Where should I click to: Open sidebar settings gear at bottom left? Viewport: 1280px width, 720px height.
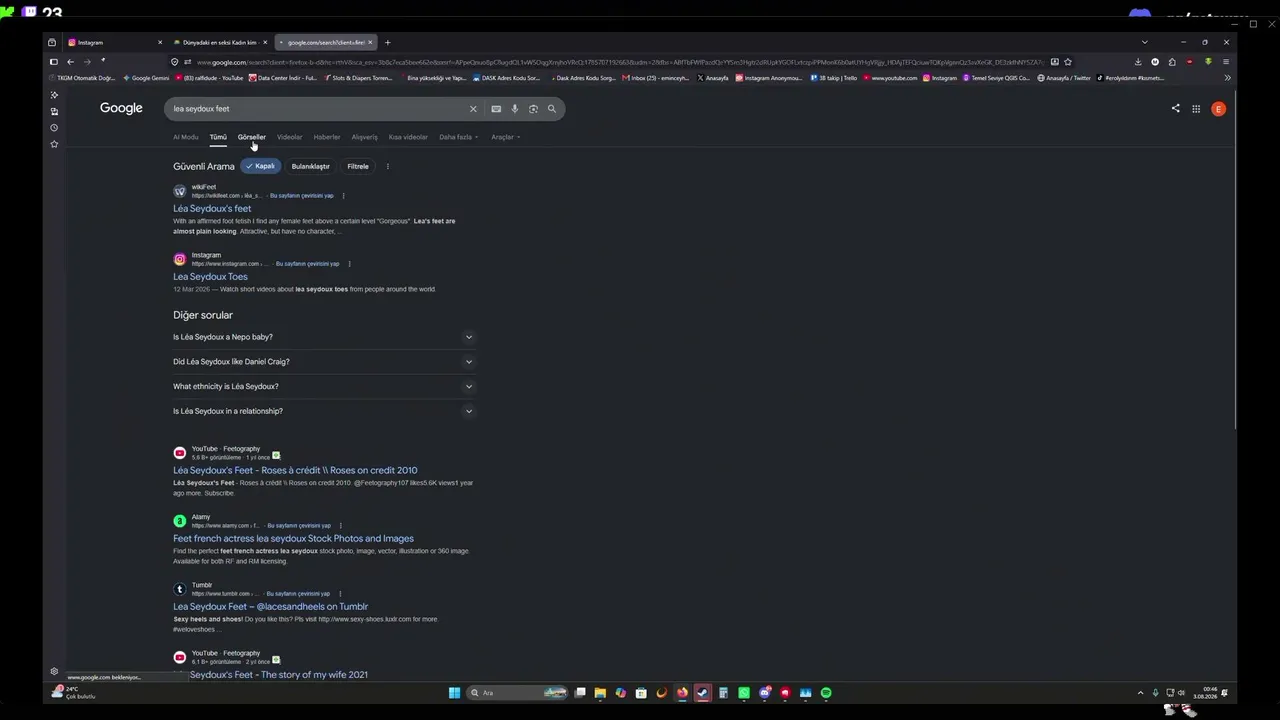(x=54, y=671)
